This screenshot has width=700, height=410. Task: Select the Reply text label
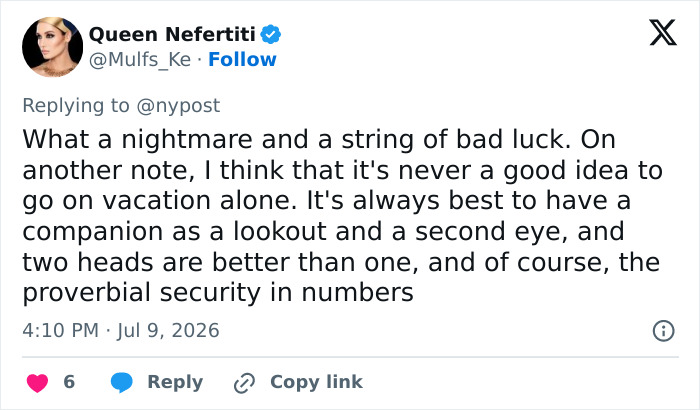[175, 382]
